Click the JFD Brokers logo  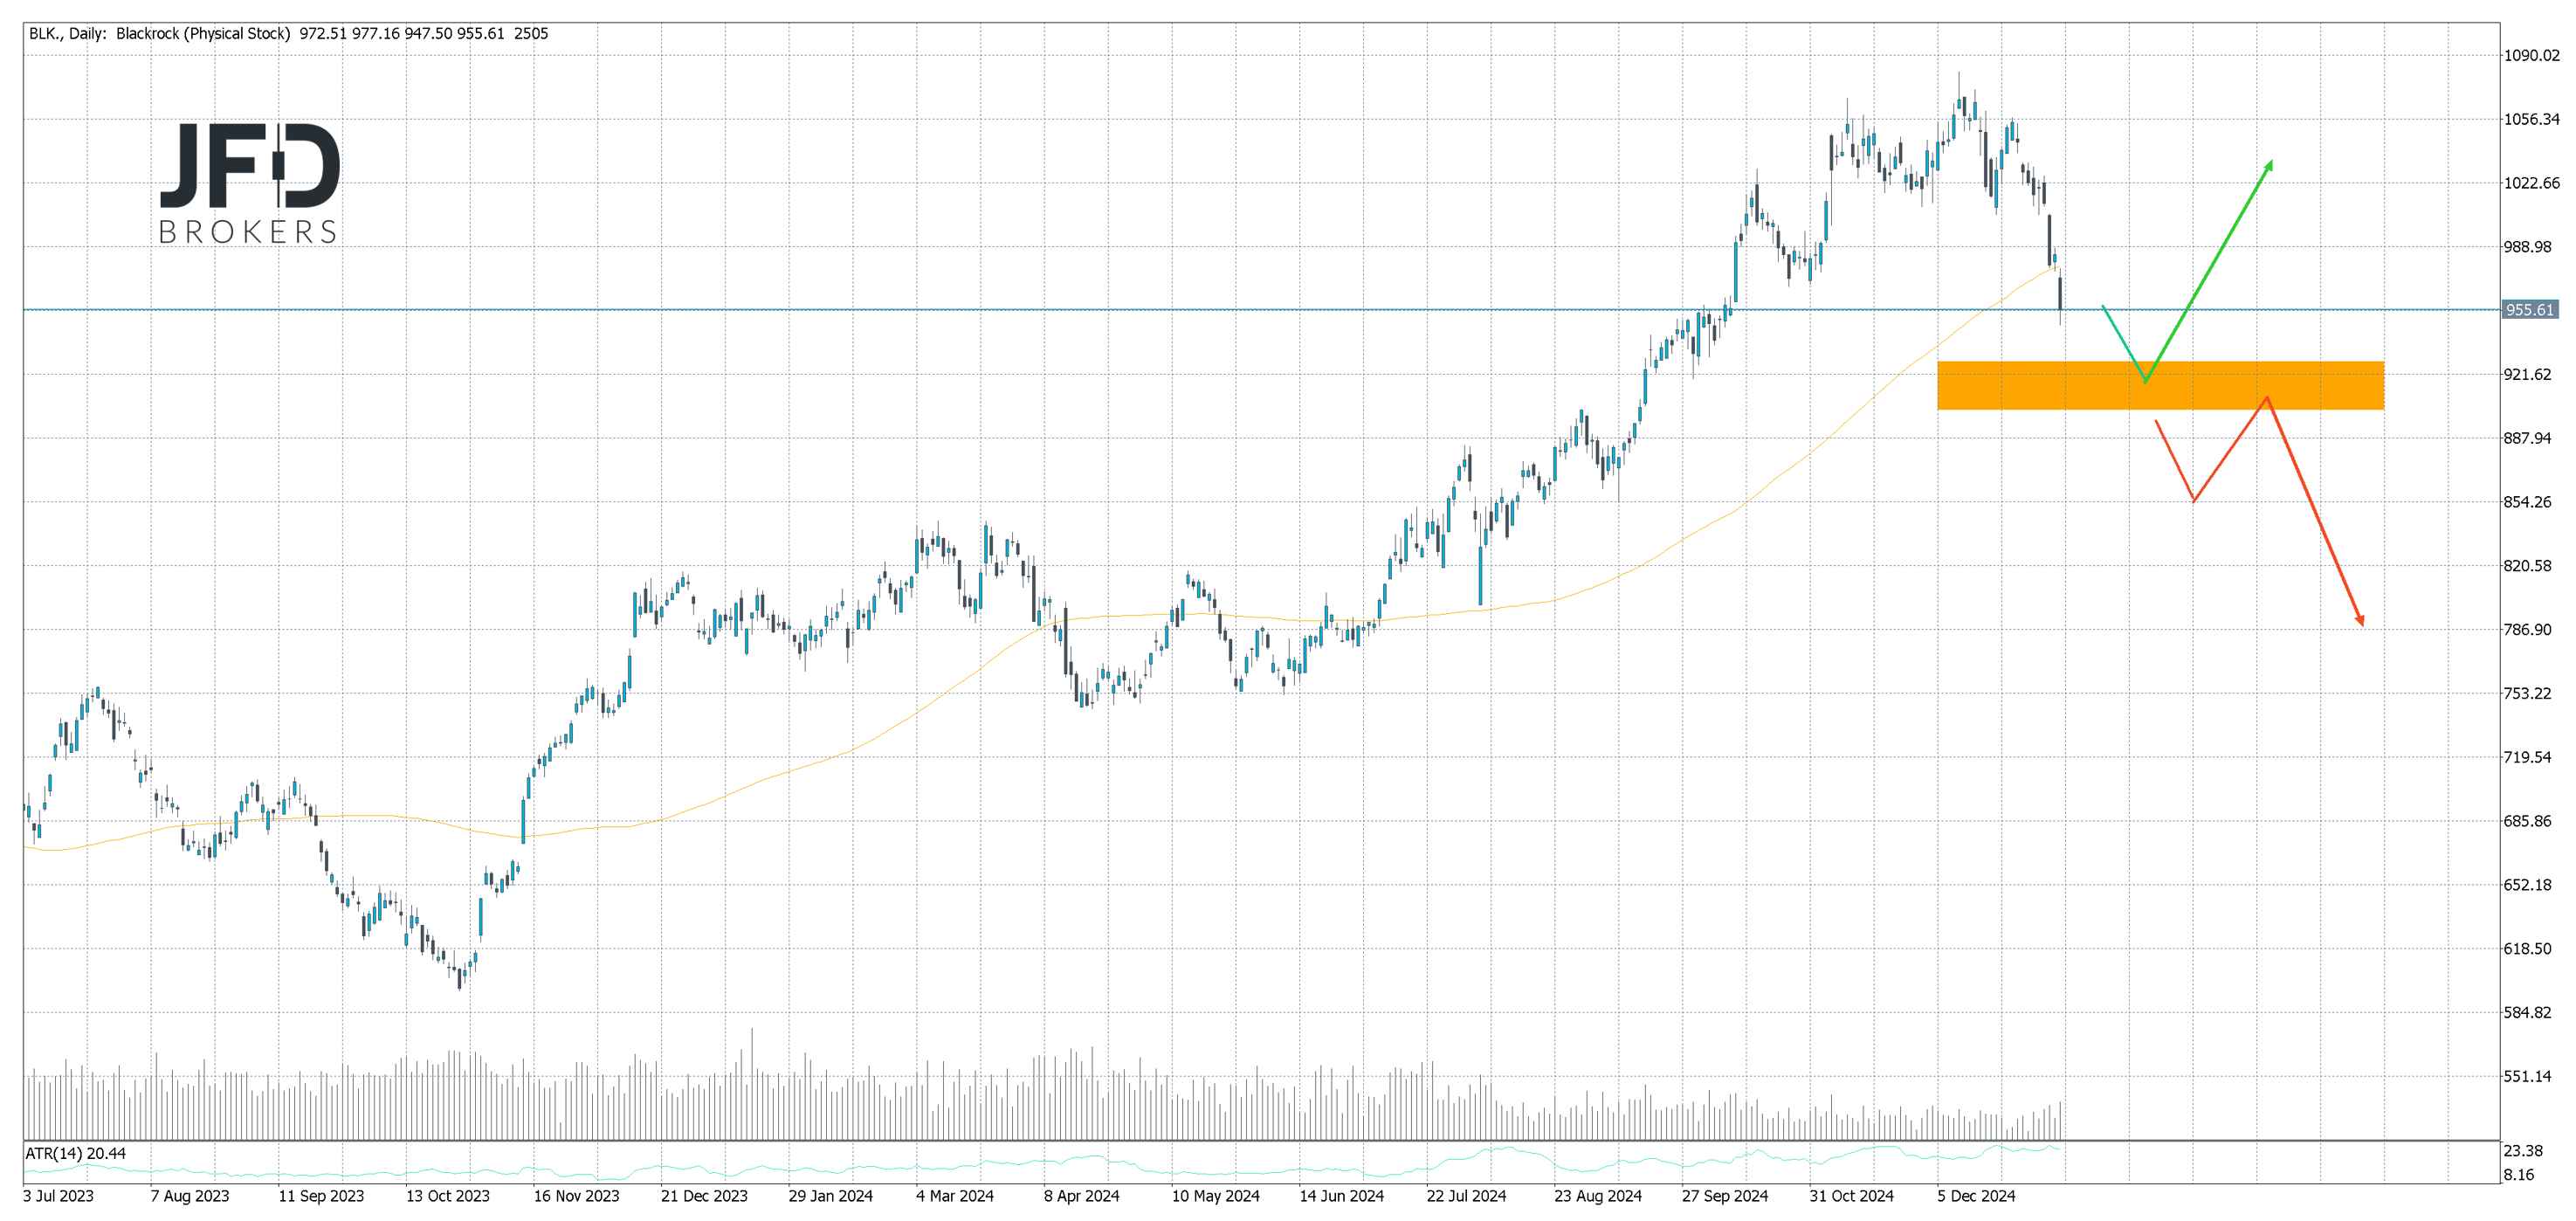pos(249,184)
